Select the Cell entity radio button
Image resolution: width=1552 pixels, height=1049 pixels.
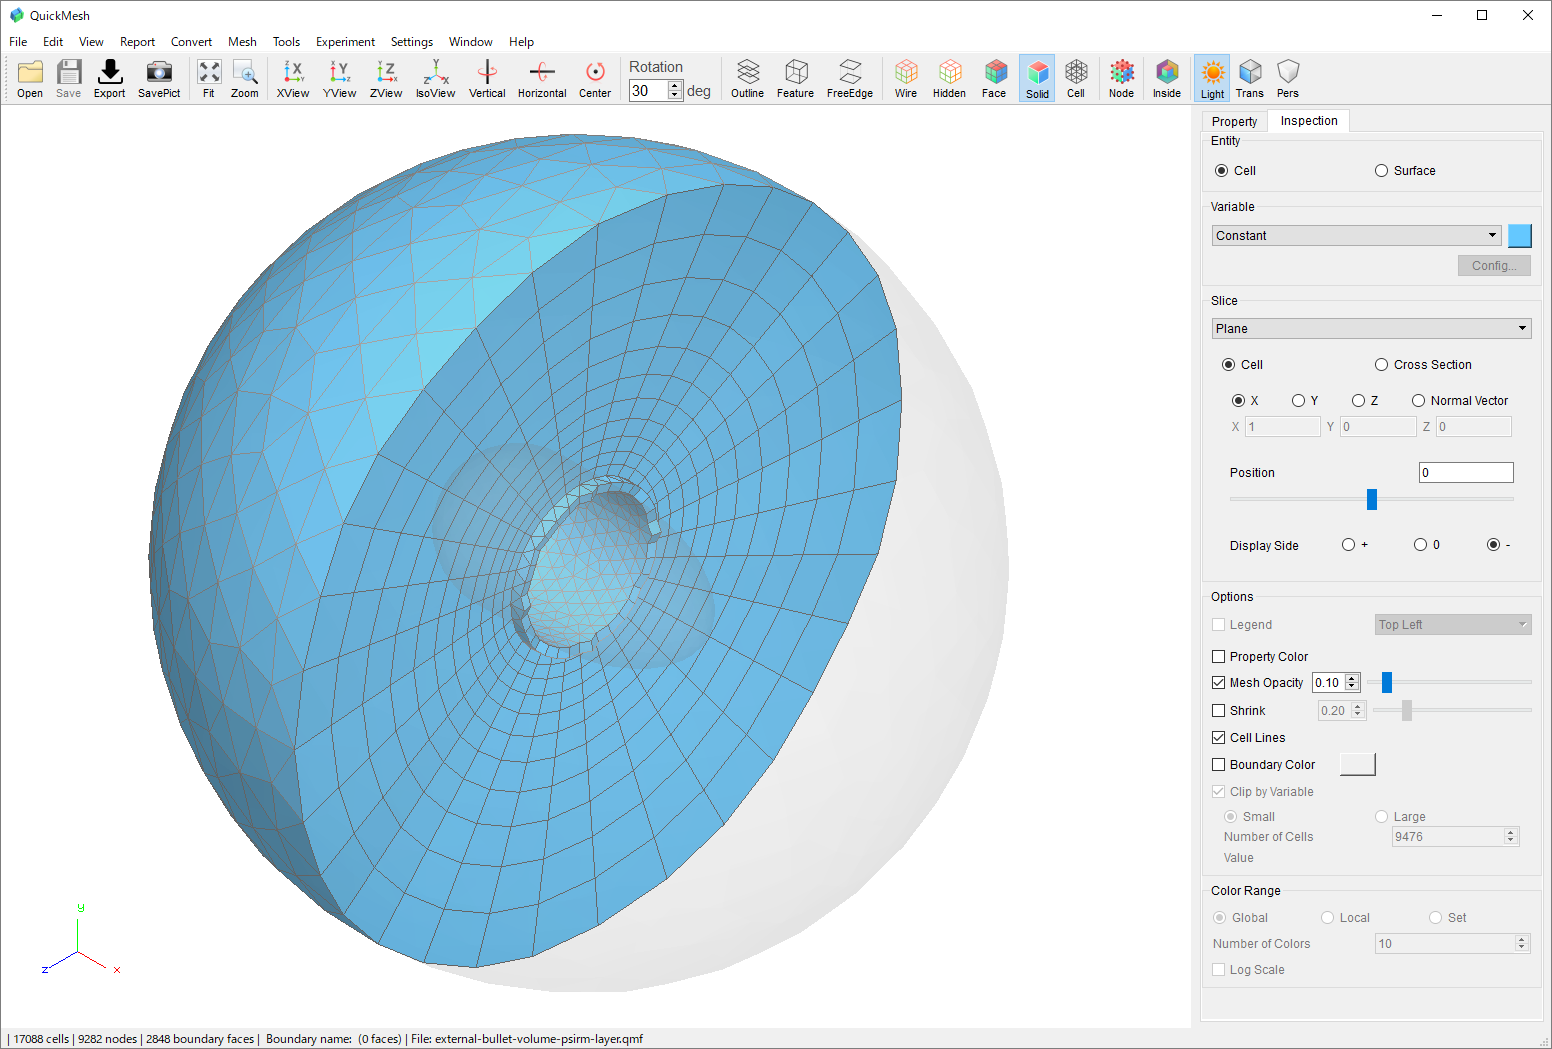1221,171
